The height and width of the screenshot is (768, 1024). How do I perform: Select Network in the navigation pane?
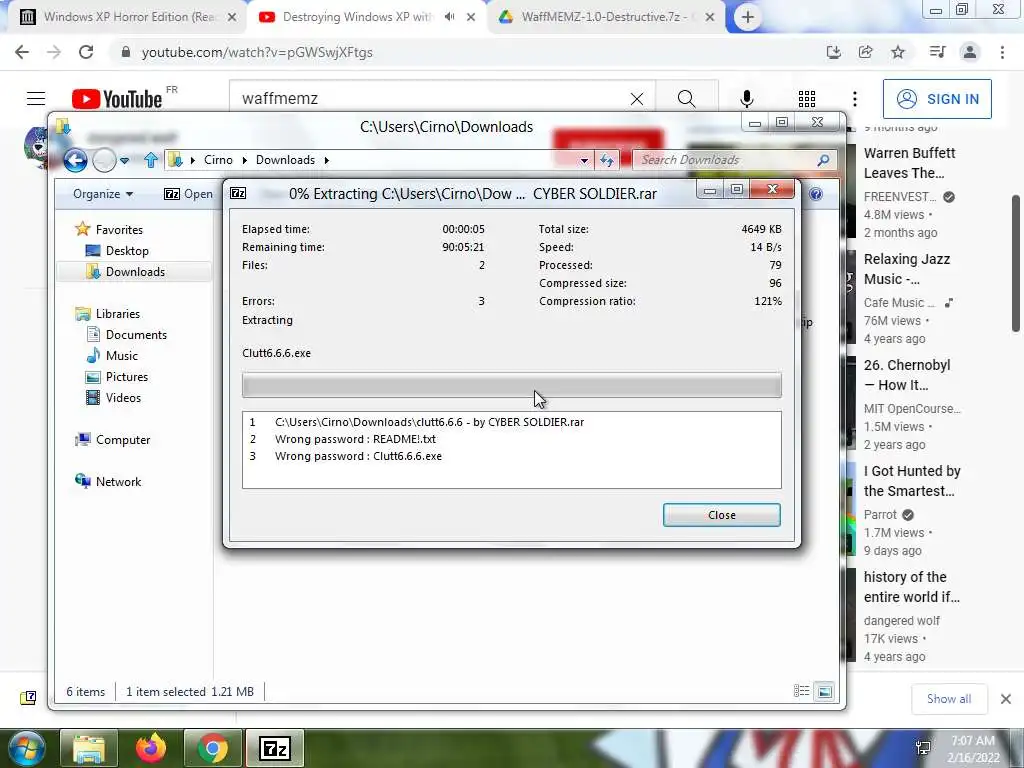118,481
